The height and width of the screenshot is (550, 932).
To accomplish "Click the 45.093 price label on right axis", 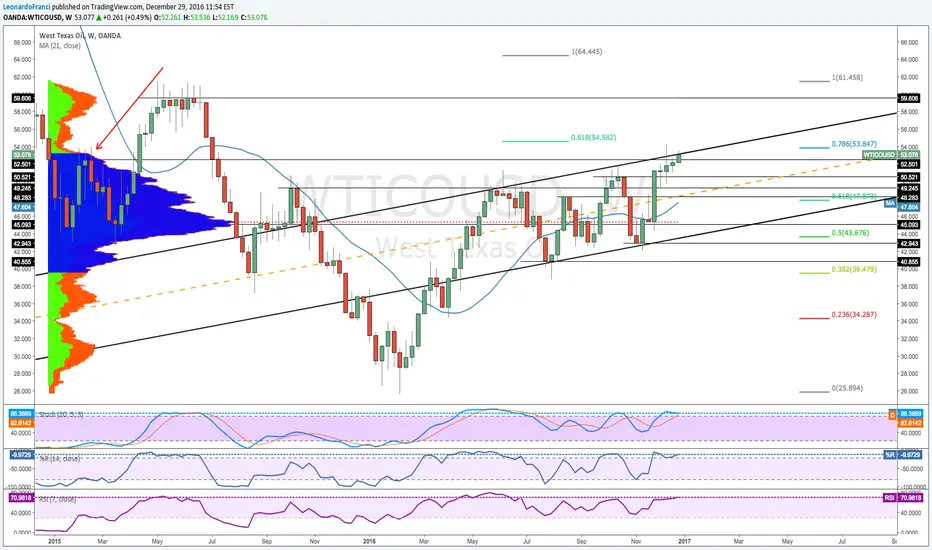I will click(x=909, y=225).
